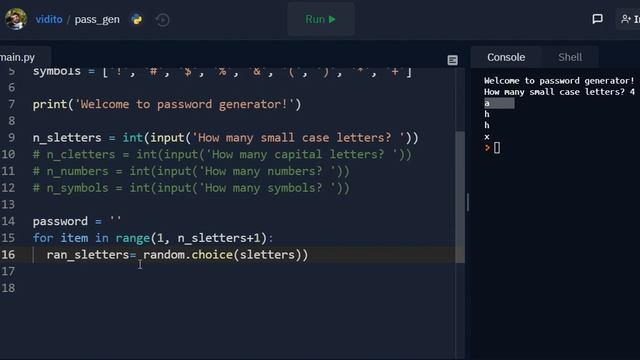This screenshot has height=360, width=640.
Task: Click 'range' keyword on line 15
Action: coord(133,238)
